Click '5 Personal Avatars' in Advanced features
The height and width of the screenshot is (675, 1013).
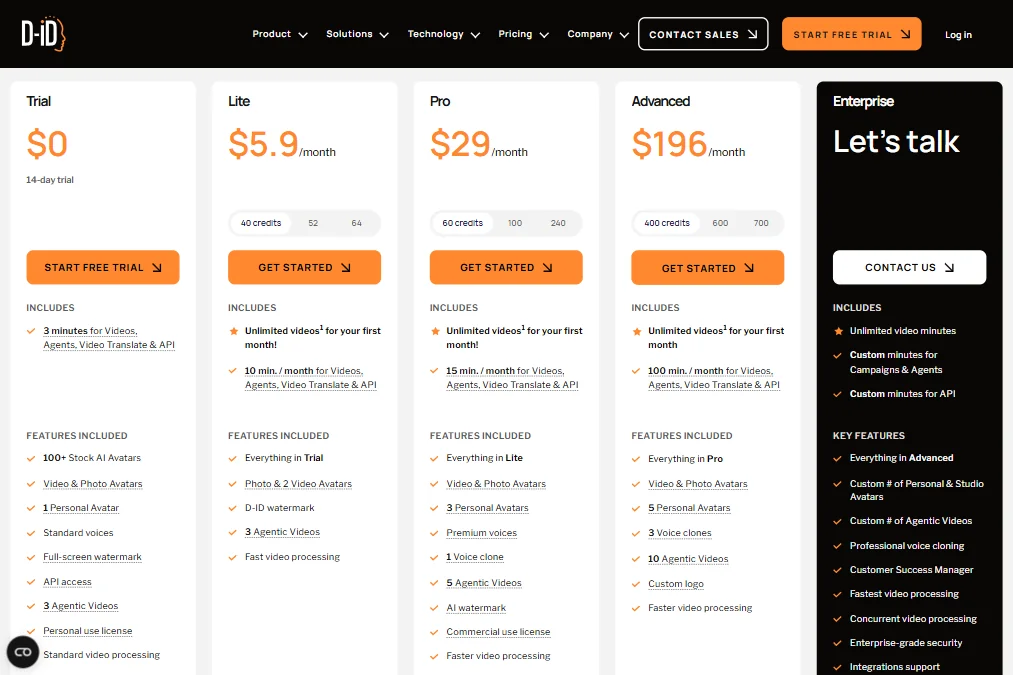click(x=689, y=508)
